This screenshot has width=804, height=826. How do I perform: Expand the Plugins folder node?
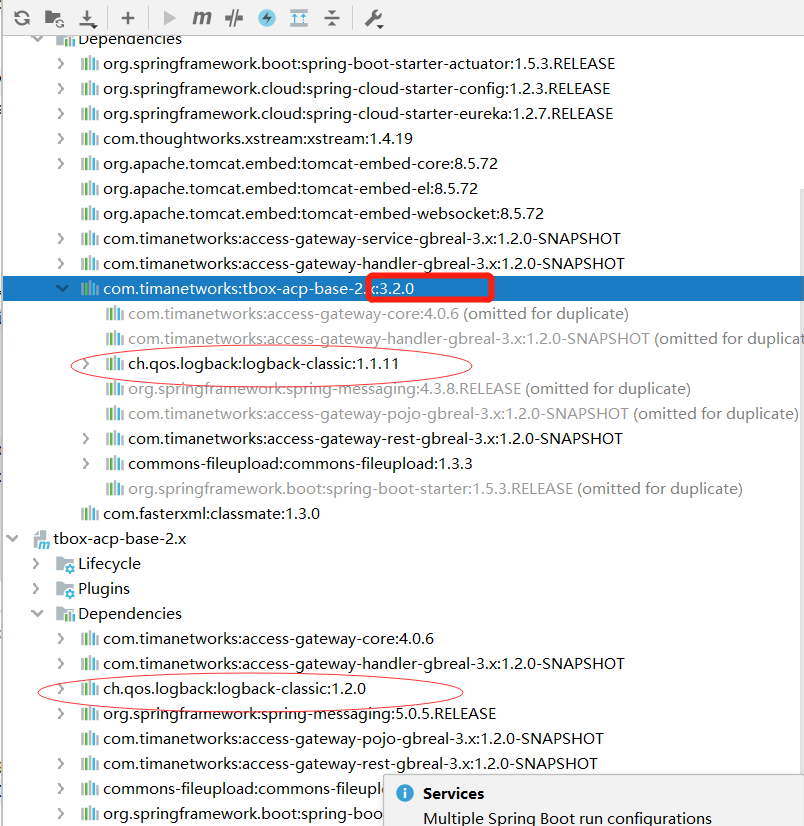(x=36, y=588)
